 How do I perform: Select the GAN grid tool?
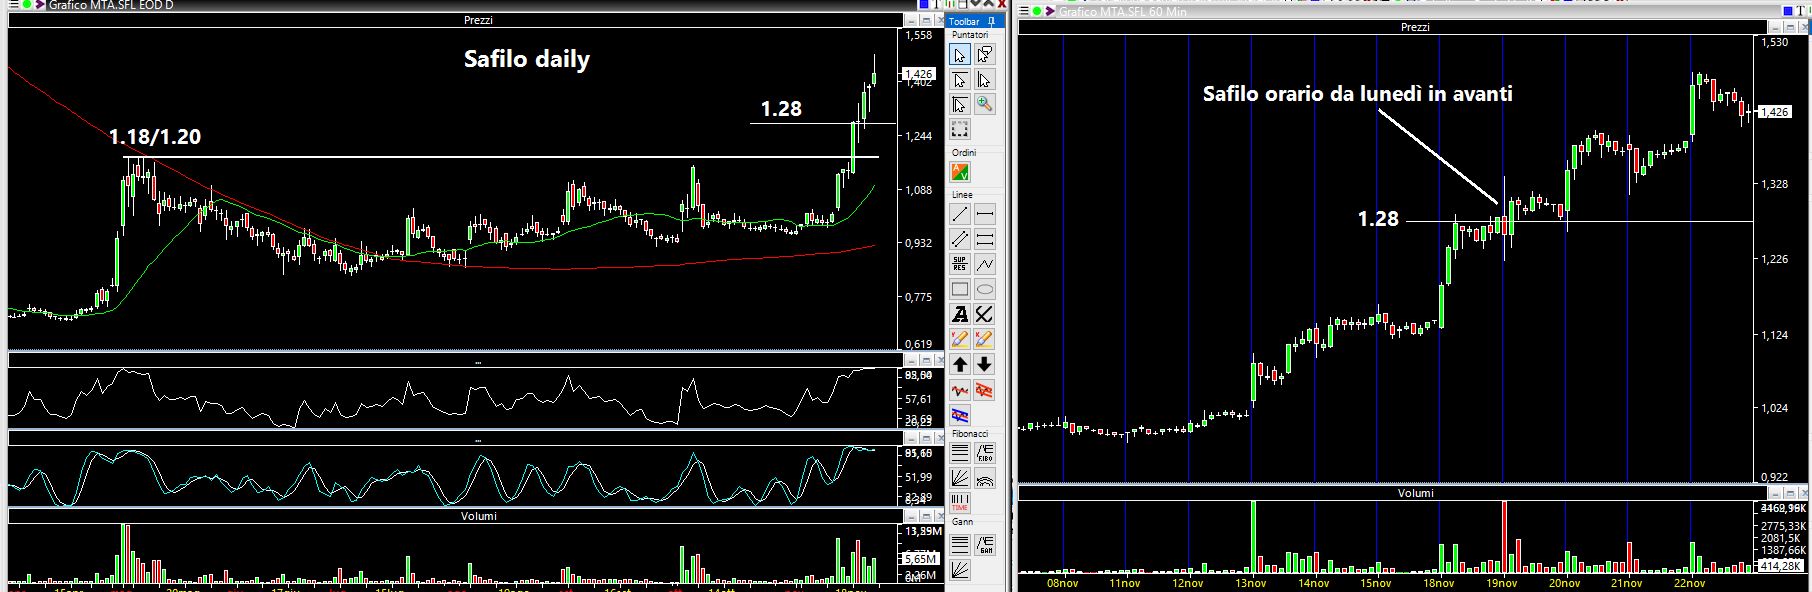985,545
